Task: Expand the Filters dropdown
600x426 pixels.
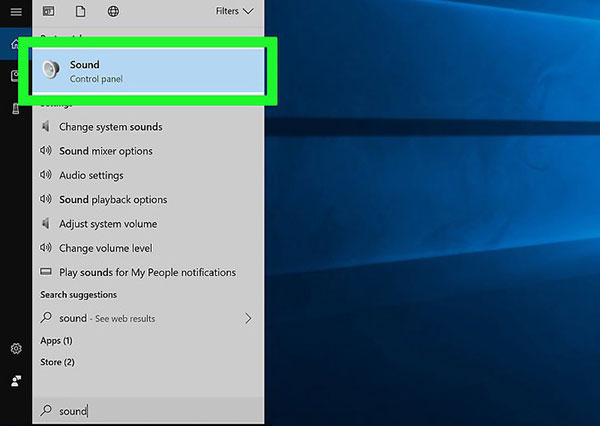Action: point(234,11)
